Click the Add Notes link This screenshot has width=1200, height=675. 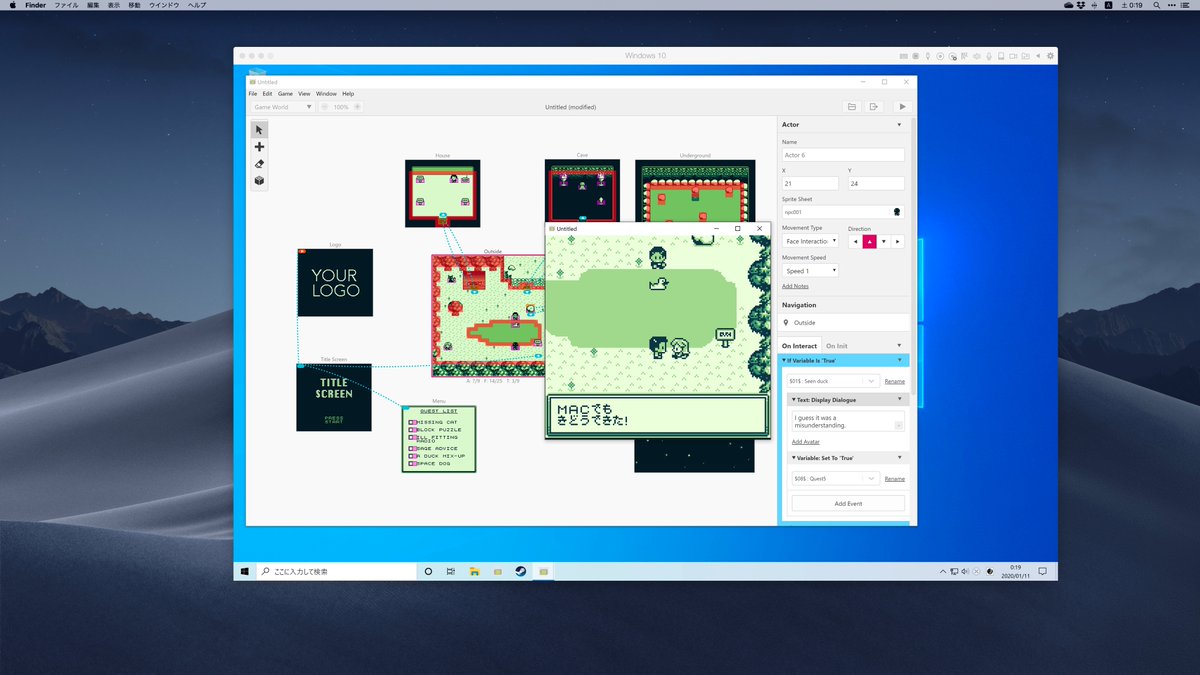(795, 286)
